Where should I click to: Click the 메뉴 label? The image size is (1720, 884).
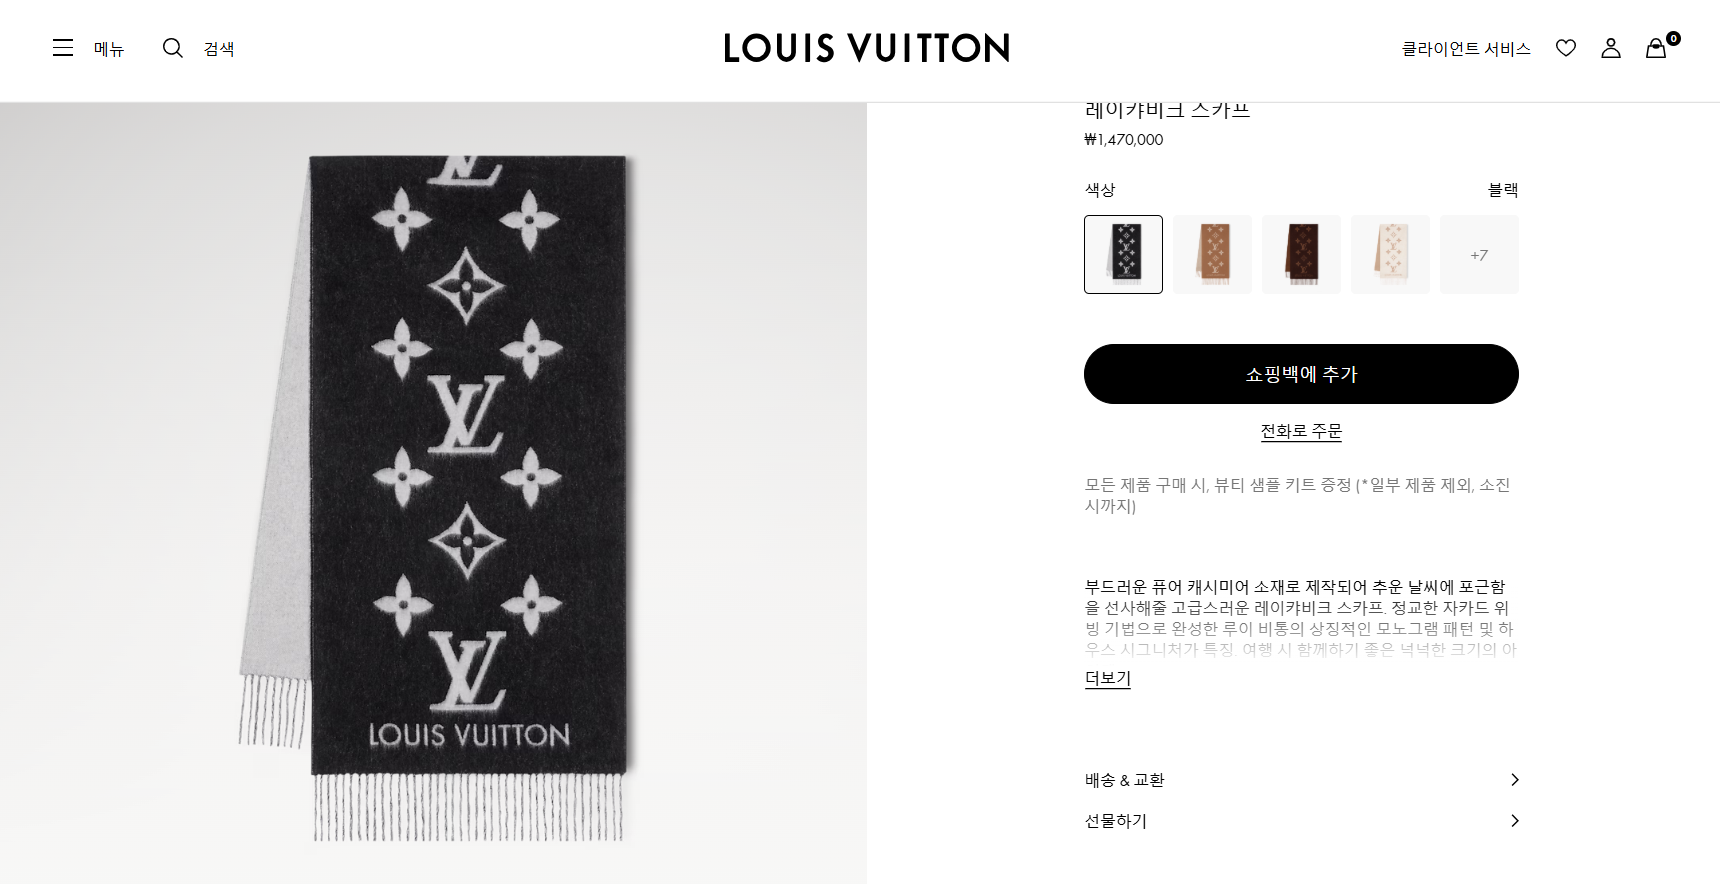tap(109, 49)
